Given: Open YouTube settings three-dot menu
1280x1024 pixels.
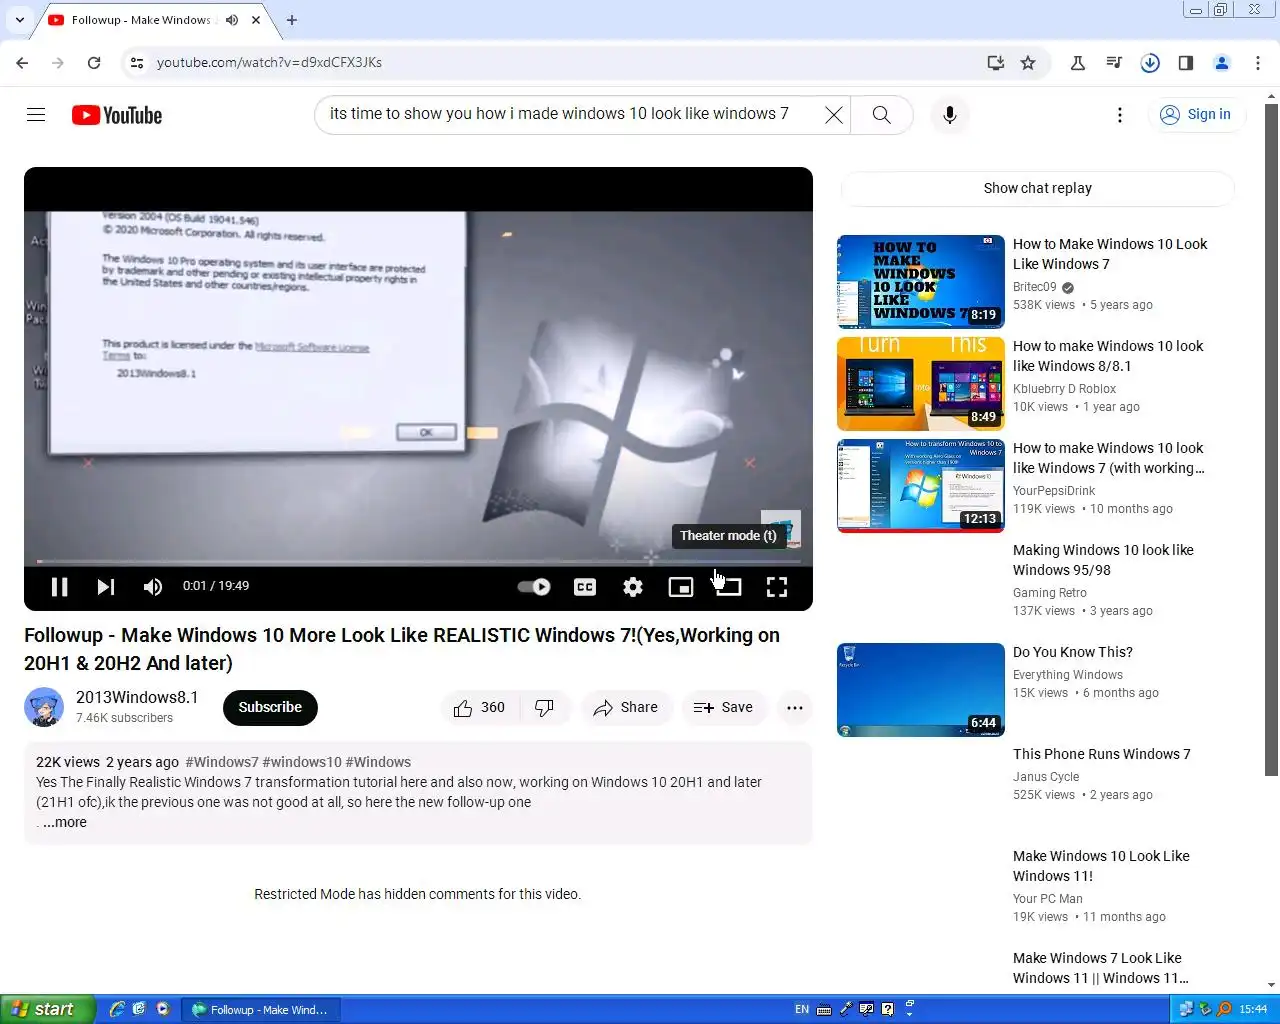Looking at the screenshot, I should [1120, 115].
